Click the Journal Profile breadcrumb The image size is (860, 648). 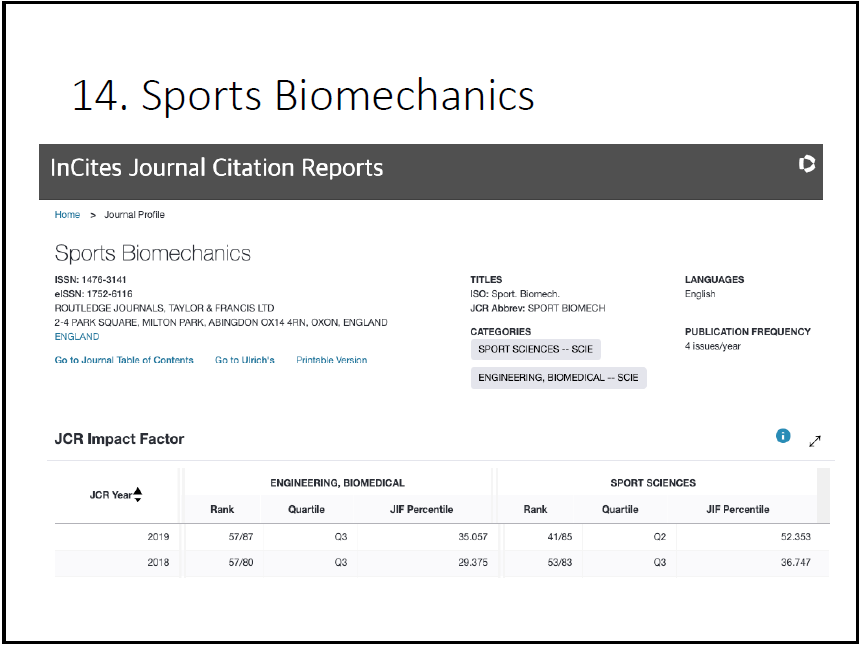[135, 215]
